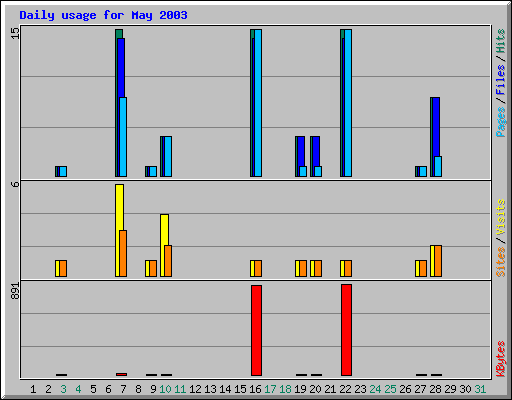
Task: Click day 31 on the x-axis
Action: click(x=480, y=389)
